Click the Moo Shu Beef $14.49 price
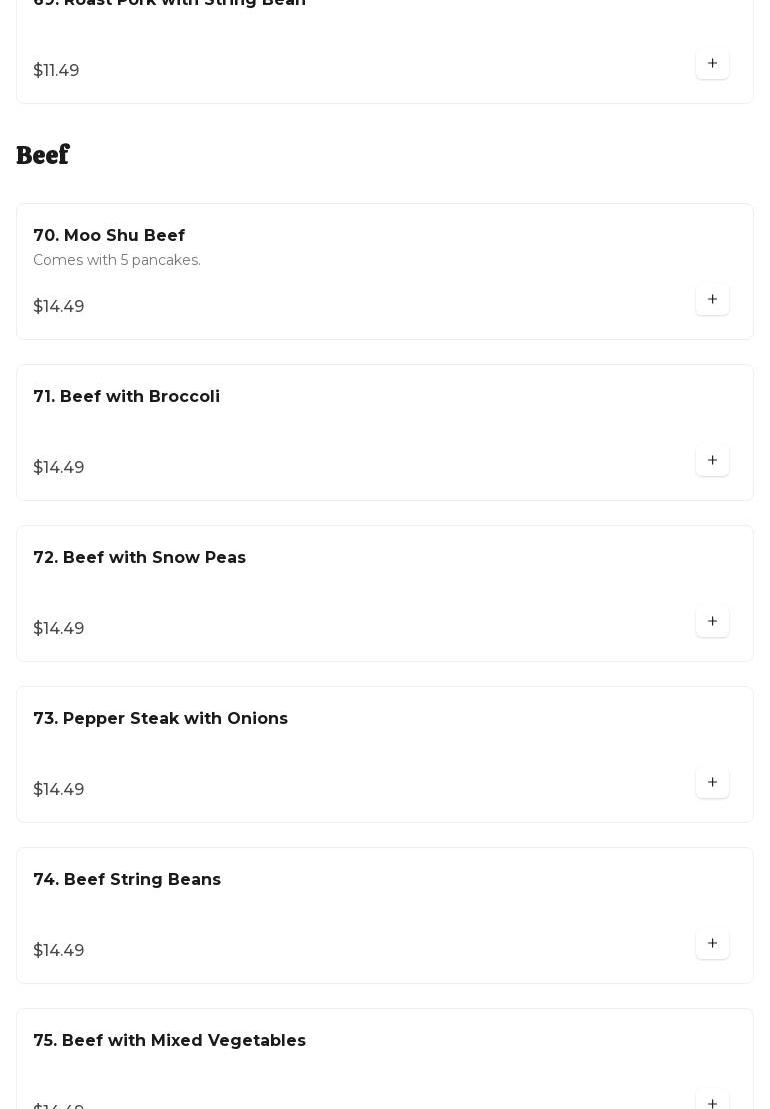The width and height of the screenshot is (770, 1109). pyautogui.click(x=59, y=307)
